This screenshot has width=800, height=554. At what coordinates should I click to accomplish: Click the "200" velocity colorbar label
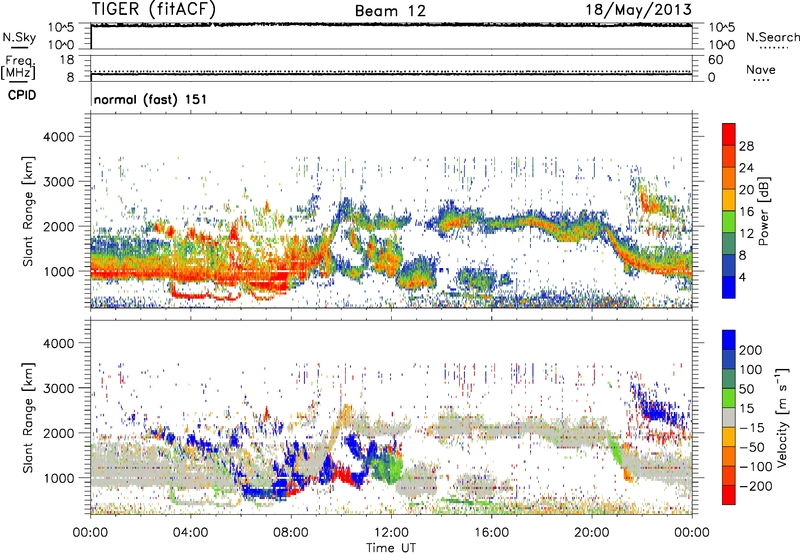pos(751,350)
